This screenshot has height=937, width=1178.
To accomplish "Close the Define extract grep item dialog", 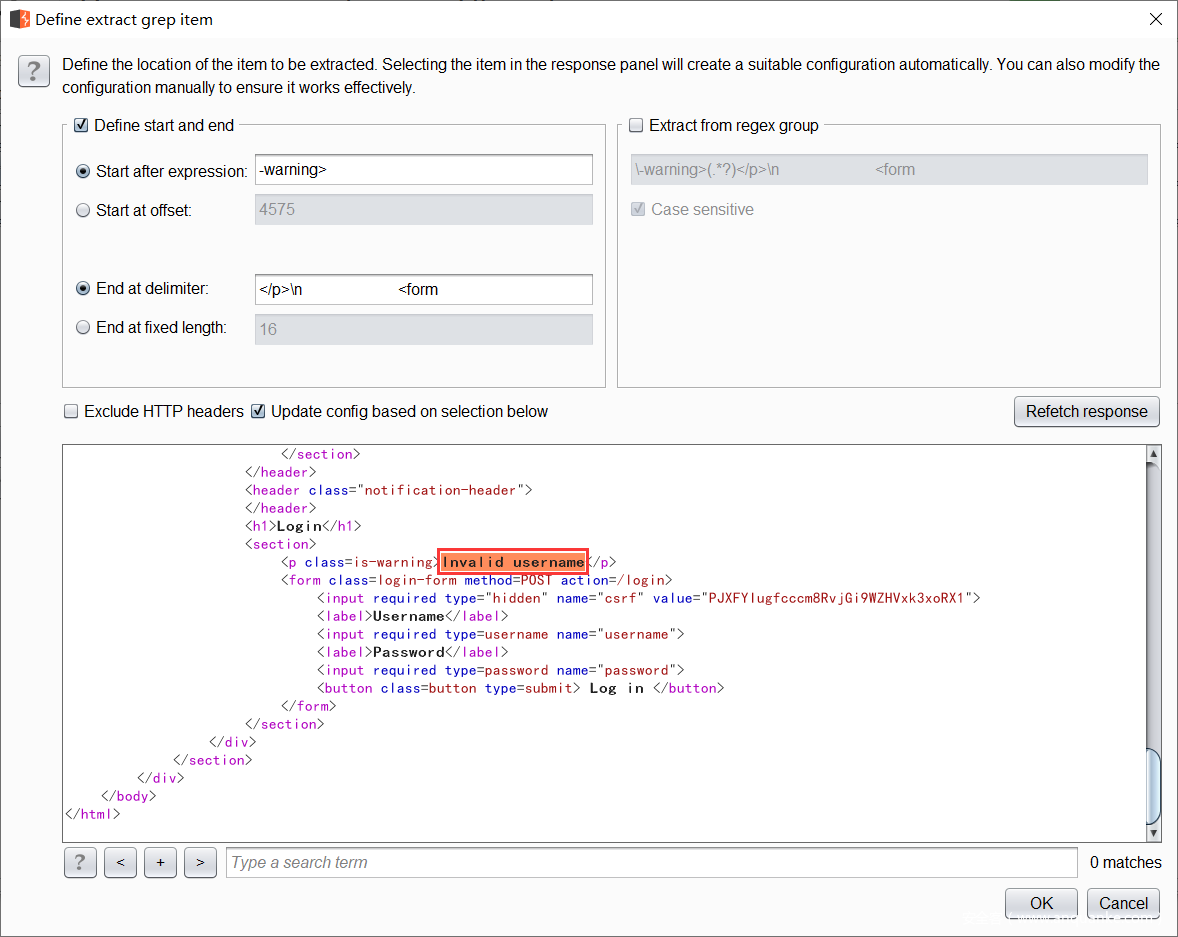I will (1155, 19).
